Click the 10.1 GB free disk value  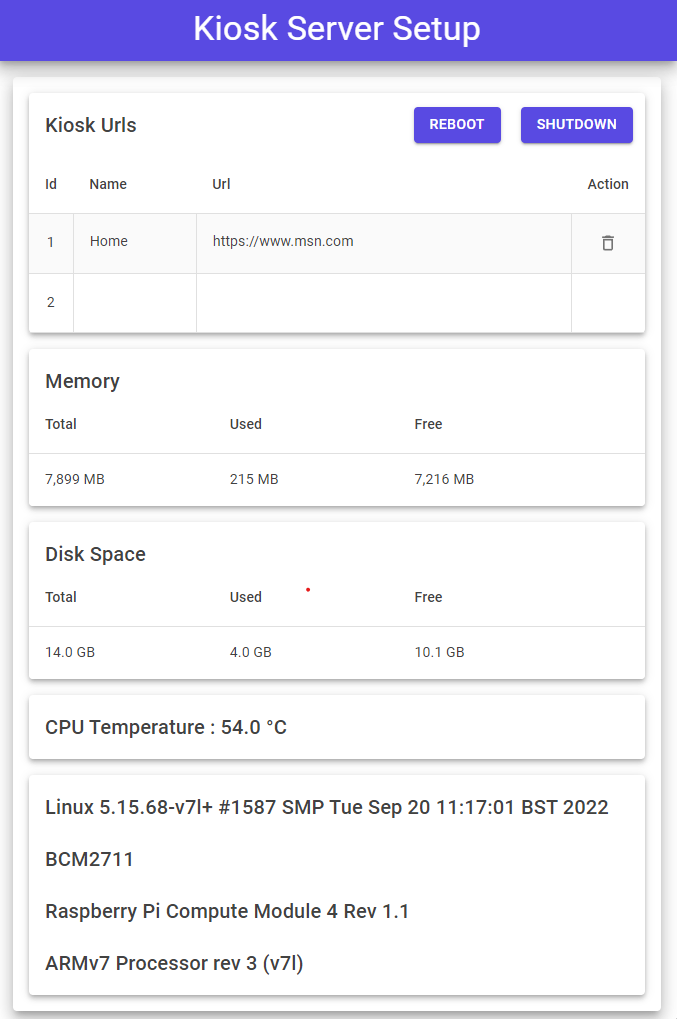click(439, 652)
